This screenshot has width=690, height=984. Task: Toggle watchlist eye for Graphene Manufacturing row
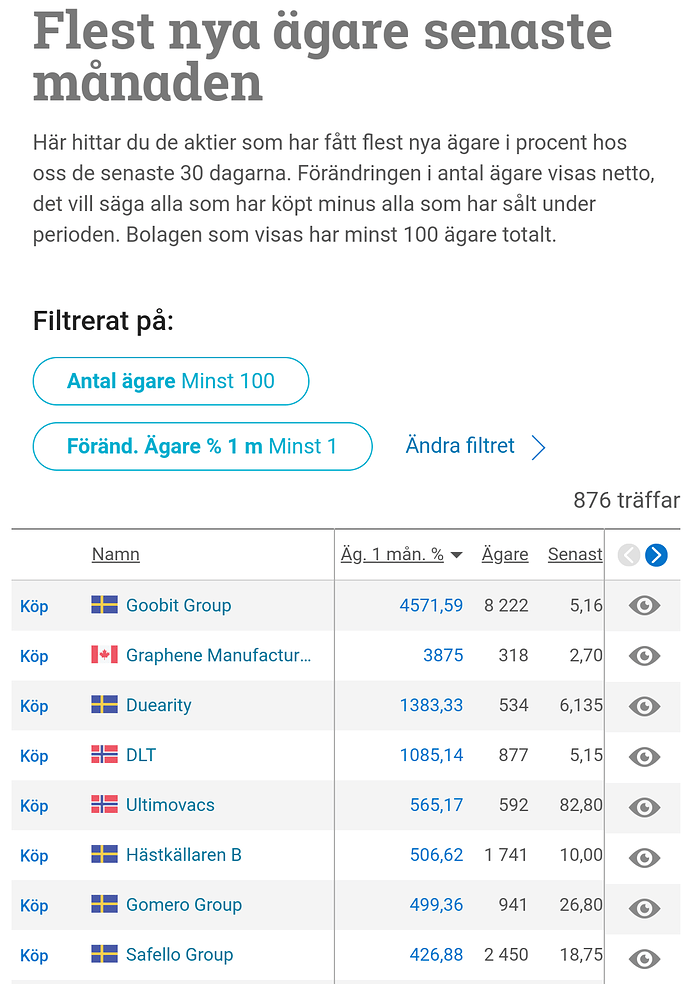point(644,656)
